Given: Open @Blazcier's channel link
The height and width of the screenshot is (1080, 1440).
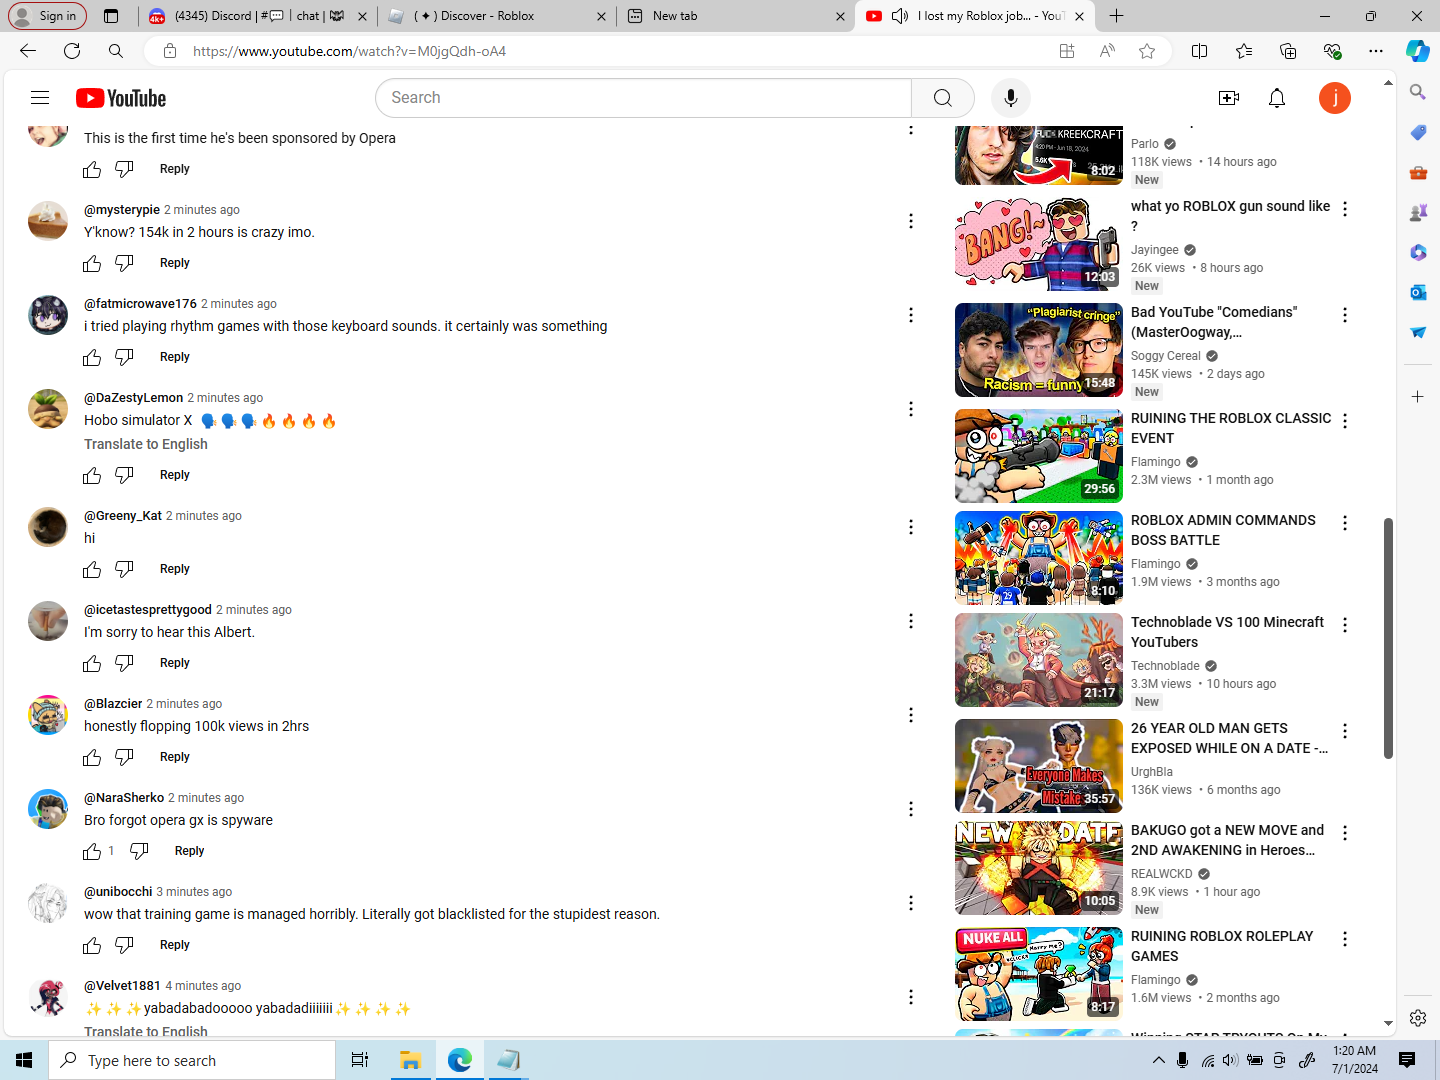Looking at the screenshot, I should click(x=113, y=704).
